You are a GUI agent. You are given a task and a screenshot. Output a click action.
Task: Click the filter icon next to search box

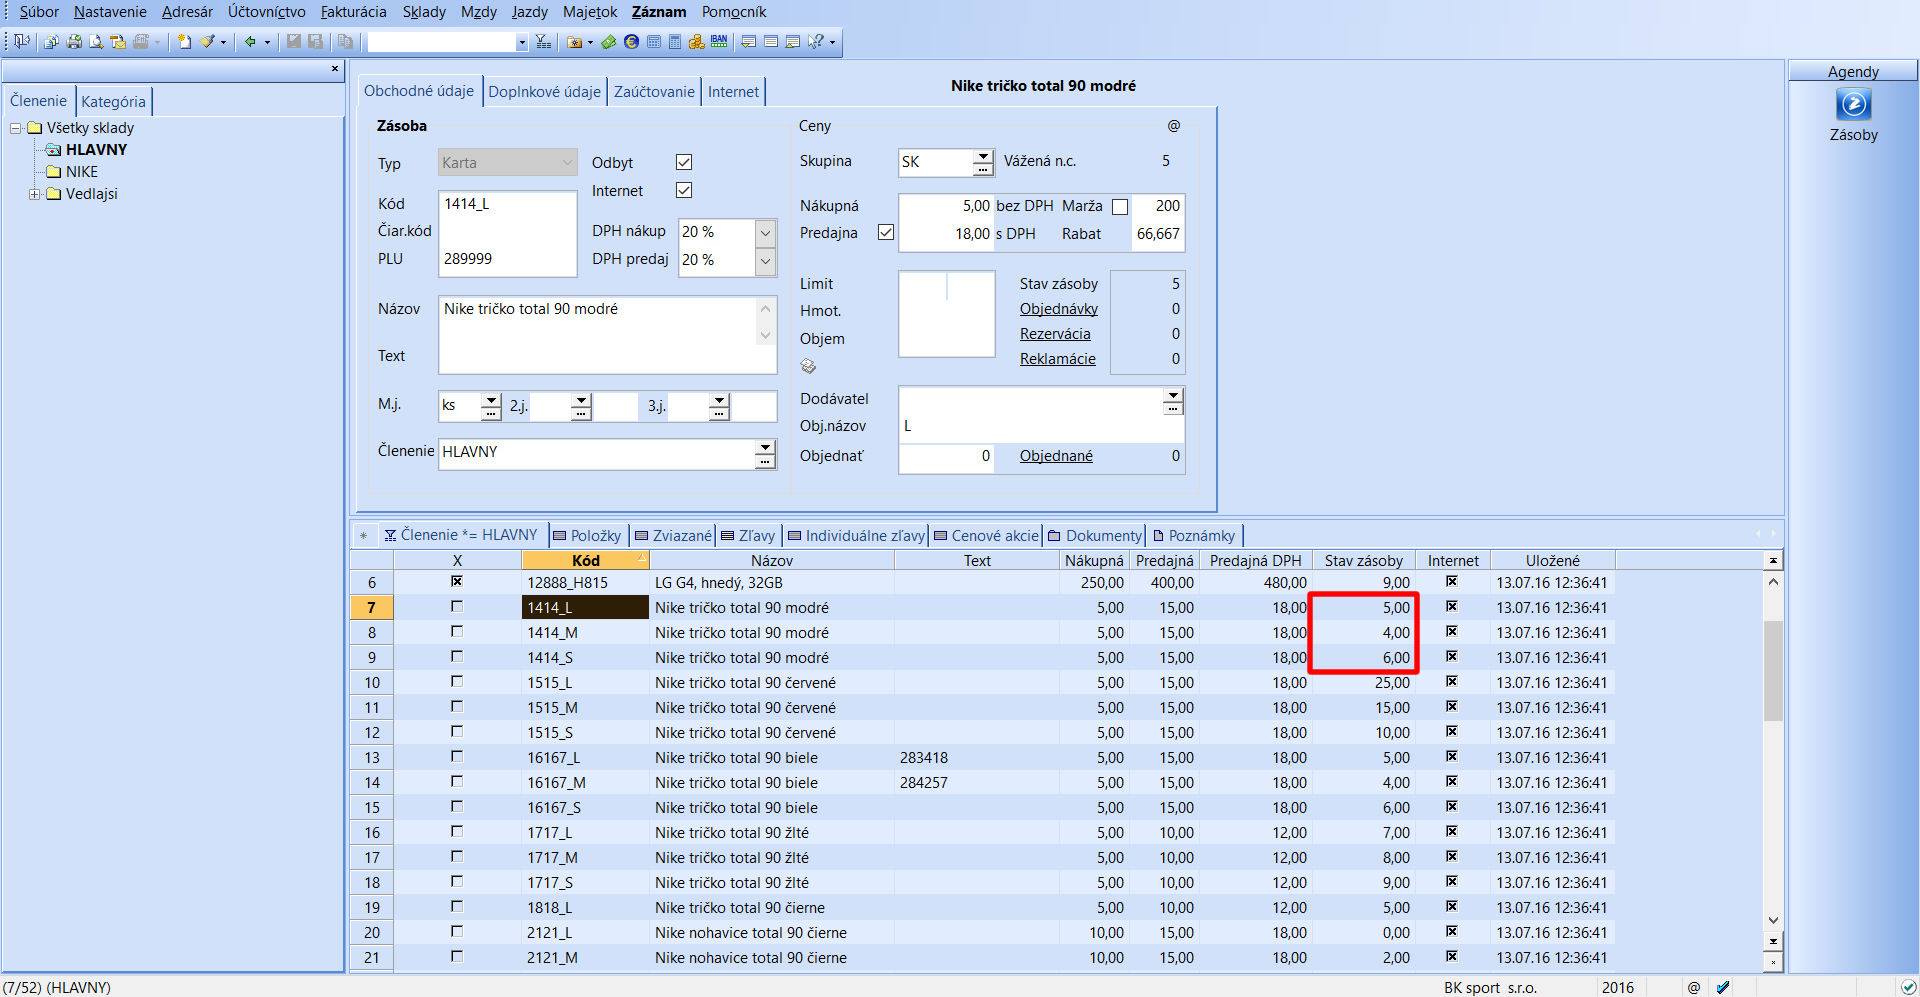(x=543, y=42)
